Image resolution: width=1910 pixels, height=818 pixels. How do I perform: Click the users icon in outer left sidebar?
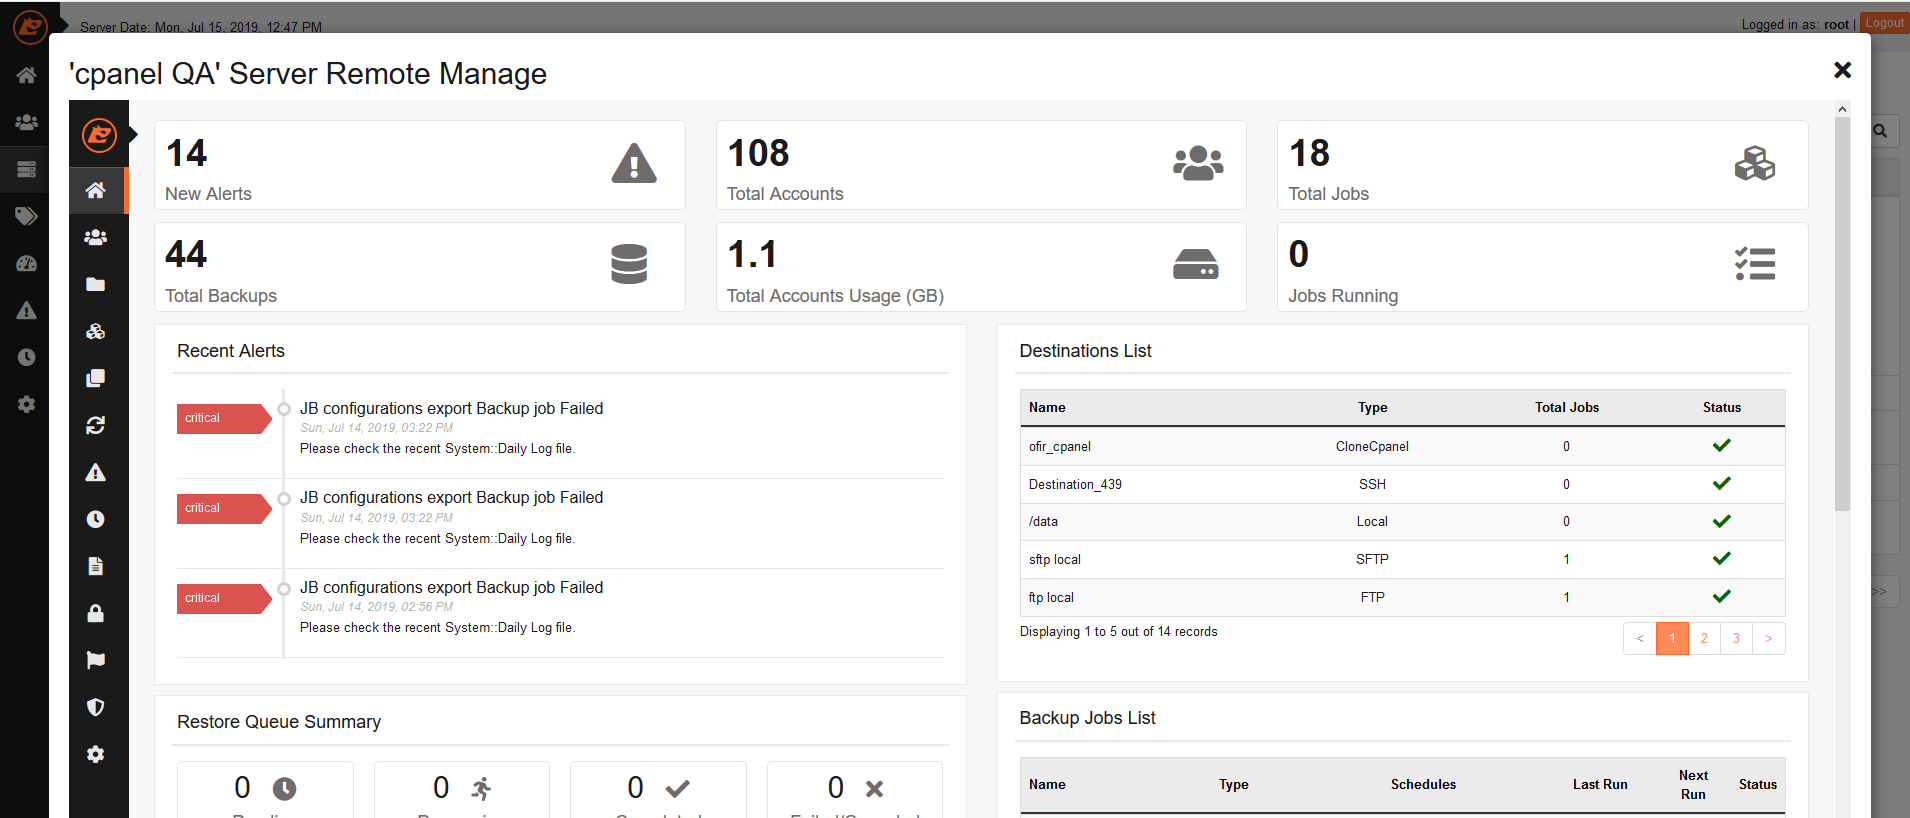click(x=27, y=121)
